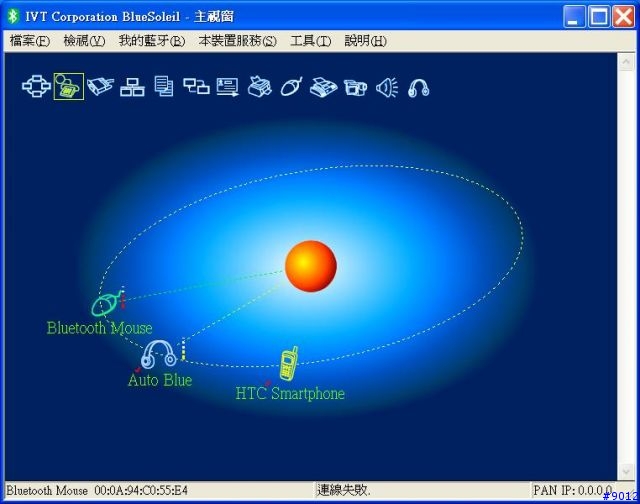Open the 說明(H) menu
Viewport: 640px width, 504px height.
click(365, 41)
